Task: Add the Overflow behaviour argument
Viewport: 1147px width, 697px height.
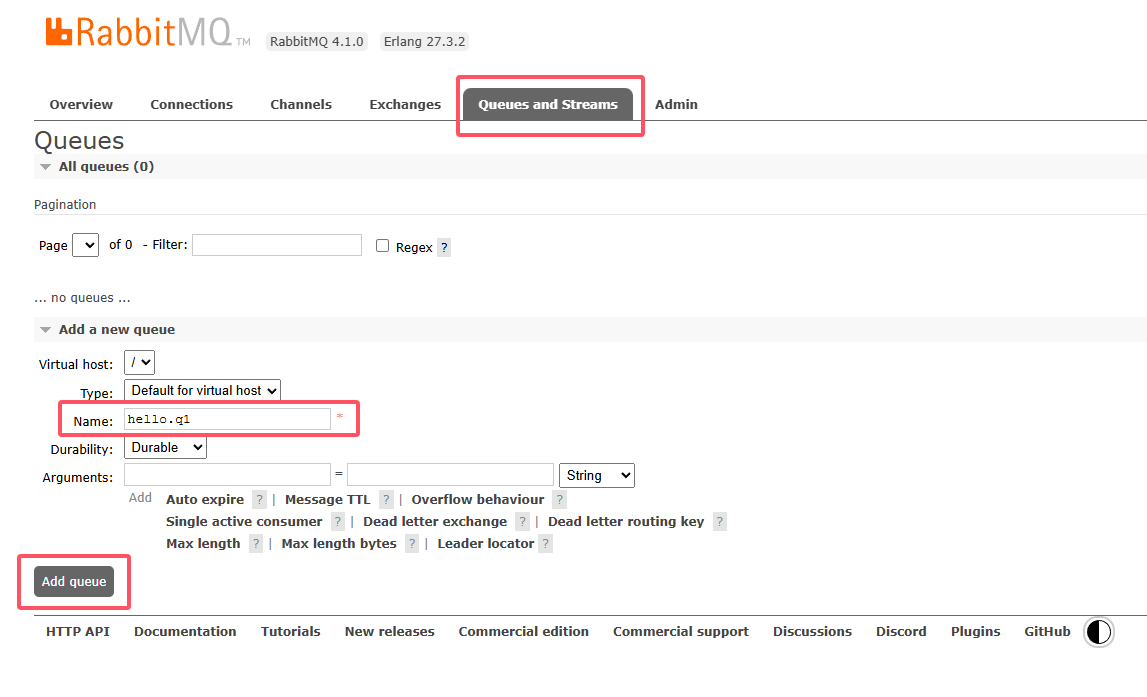Action: point(478,500)
